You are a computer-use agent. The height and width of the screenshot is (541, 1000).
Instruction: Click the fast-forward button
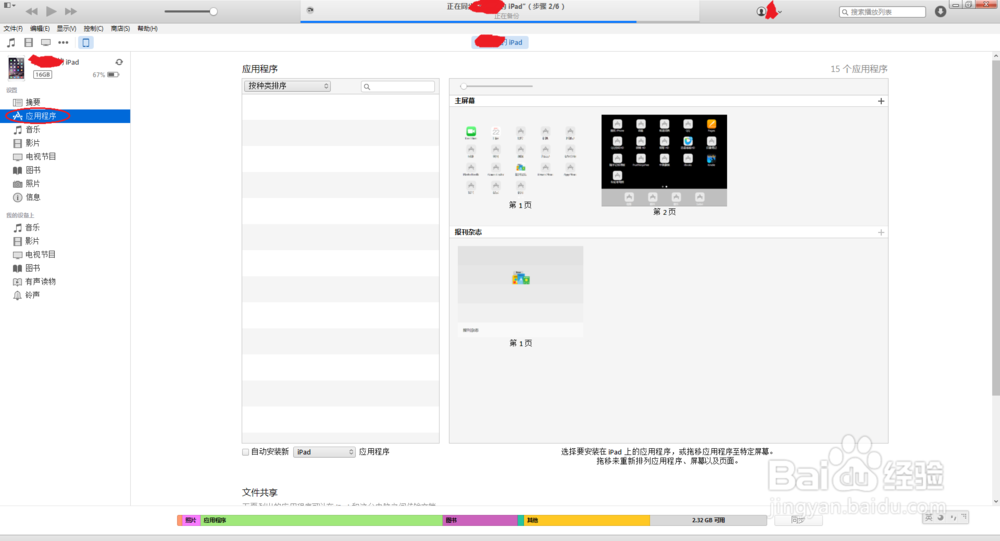(x=71, y=11)
